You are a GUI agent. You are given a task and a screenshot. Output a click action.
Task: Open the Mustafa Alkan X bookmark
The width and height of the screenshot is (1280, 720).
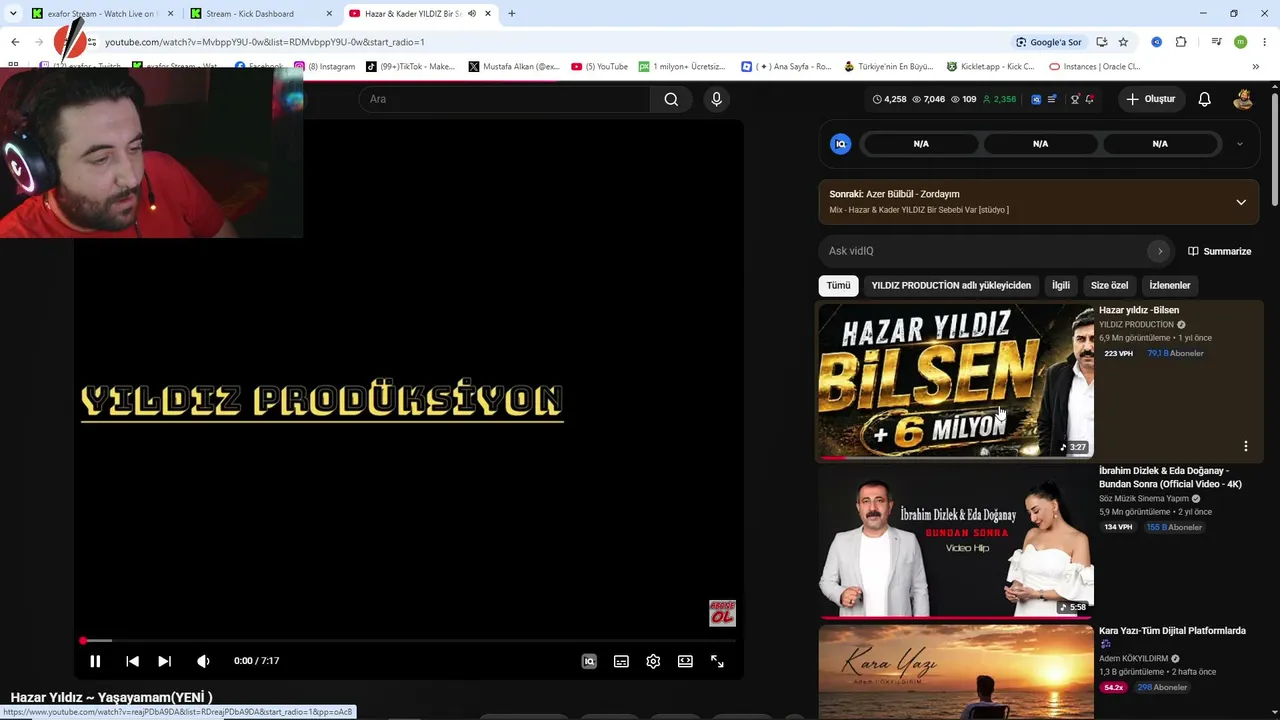pyautogui.click(x=514, y=67)
